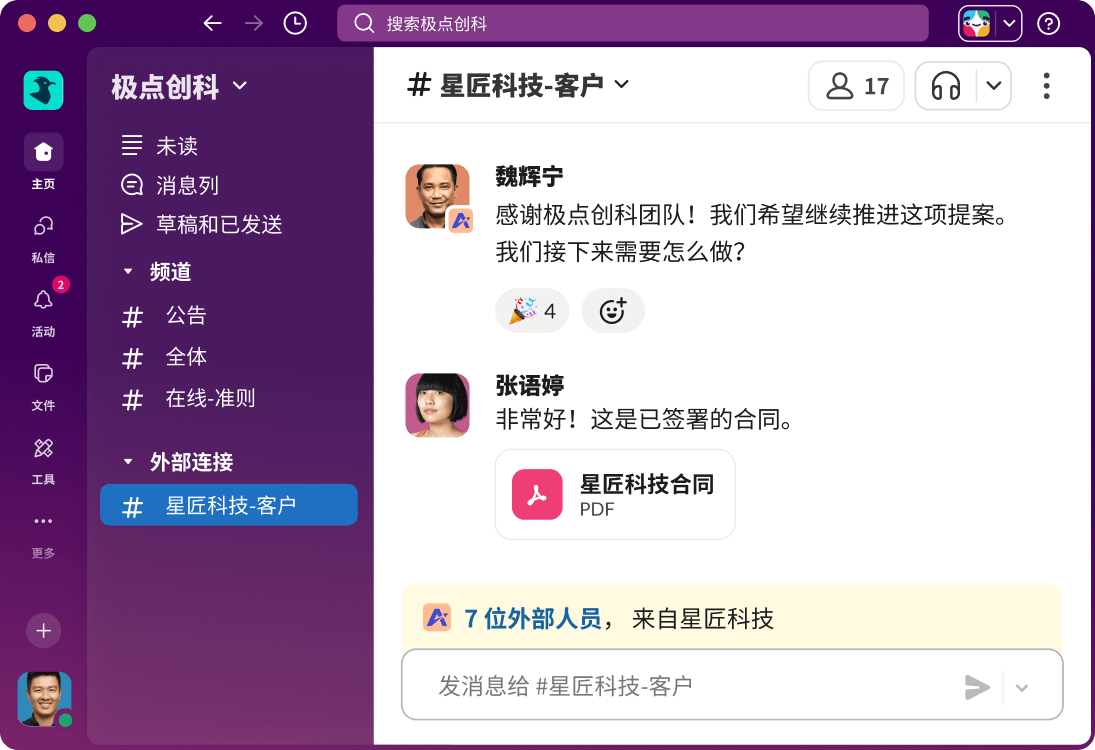Screen dimensions: 1095x750
Task: Toggle the 🎉 party reaction on 魏辉宁's message
Action: click(x=532, y=311)
